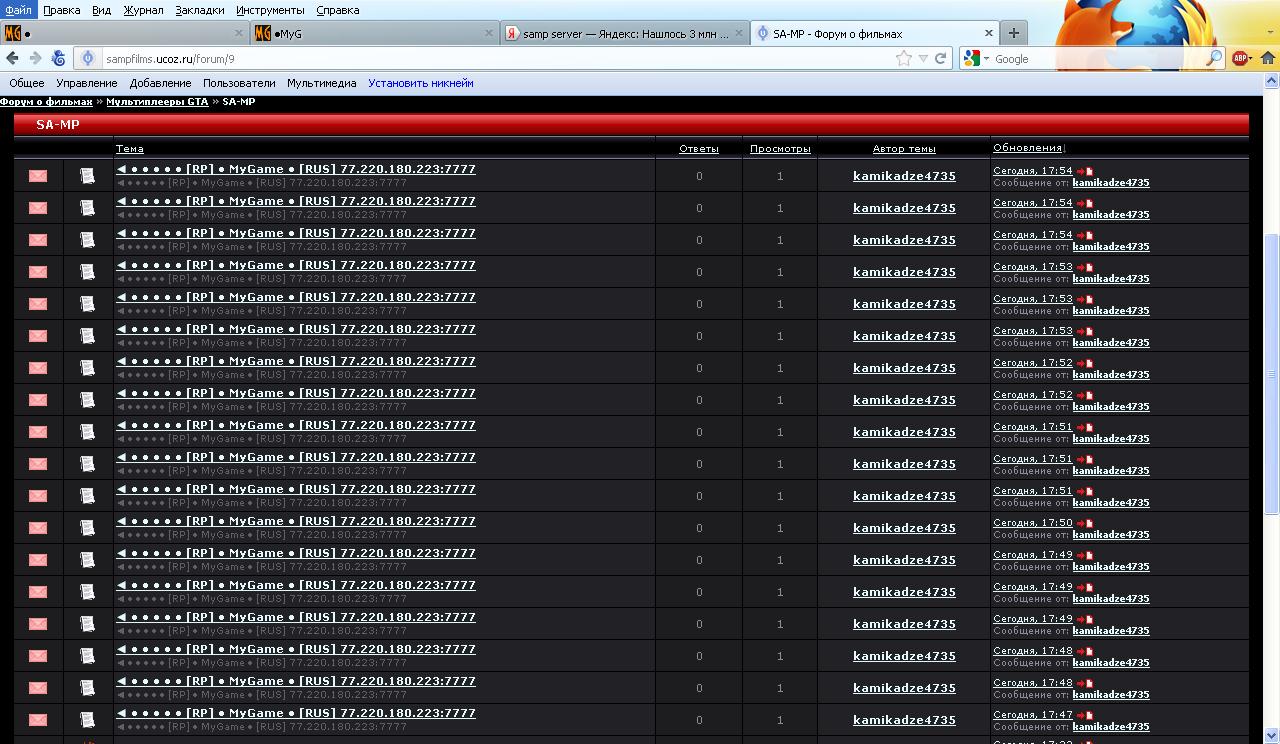Click the Adblock Plus ABP icon
This screenshot has height=744, width=1280.
[1239, 59]
